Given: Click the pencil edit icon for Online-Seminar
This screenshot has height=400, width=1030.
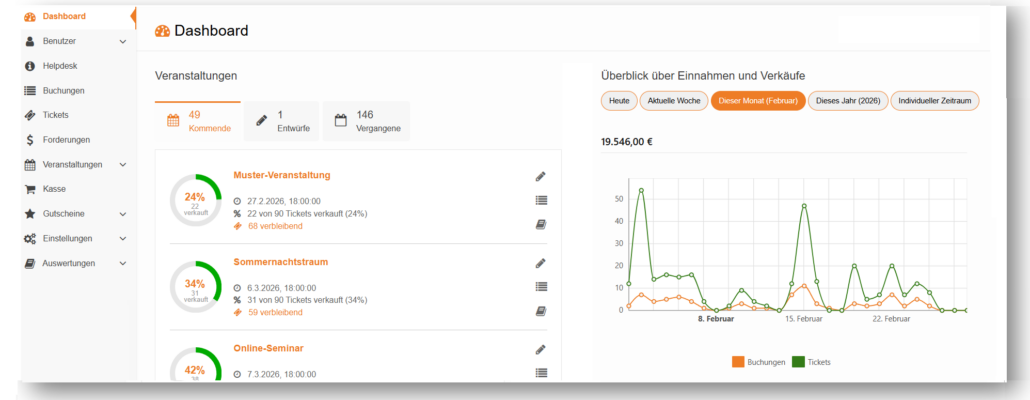Looking at the screenshot, I should 541,349.
